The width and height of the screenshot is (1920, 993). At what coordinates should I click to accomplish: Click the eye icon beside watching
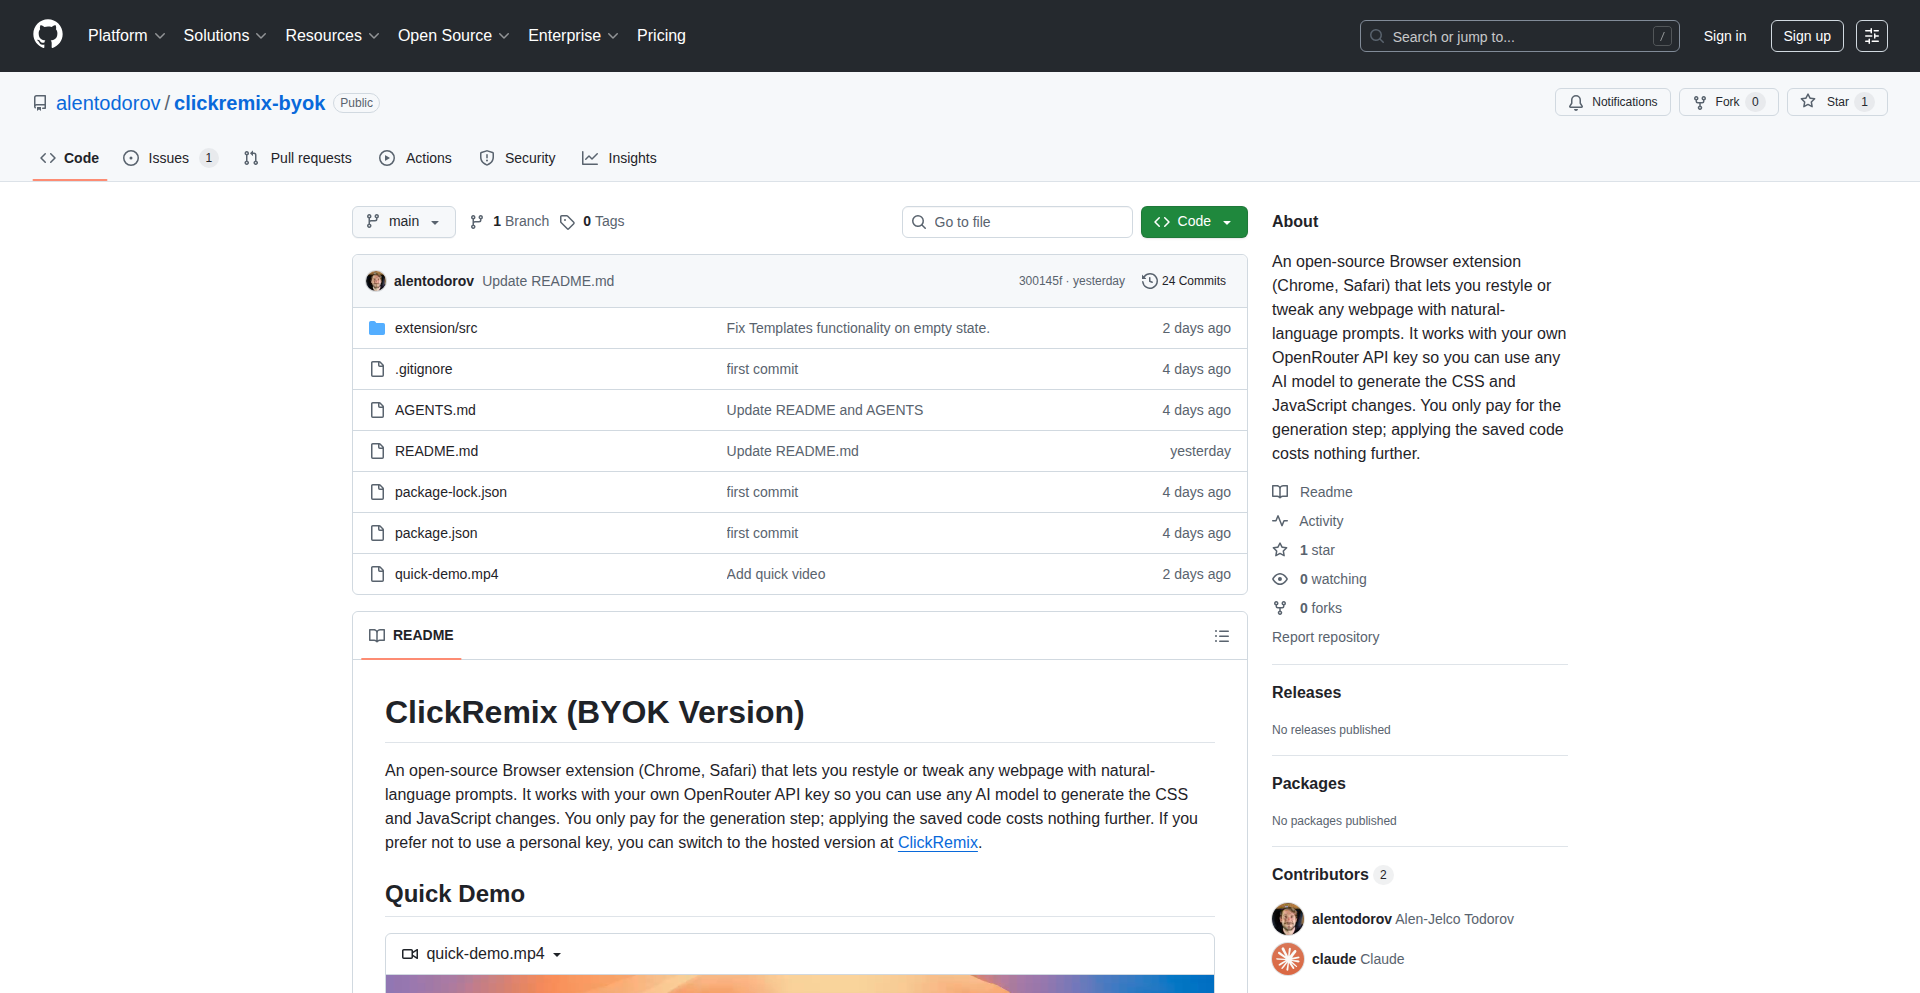click(x=1280, y=579)
